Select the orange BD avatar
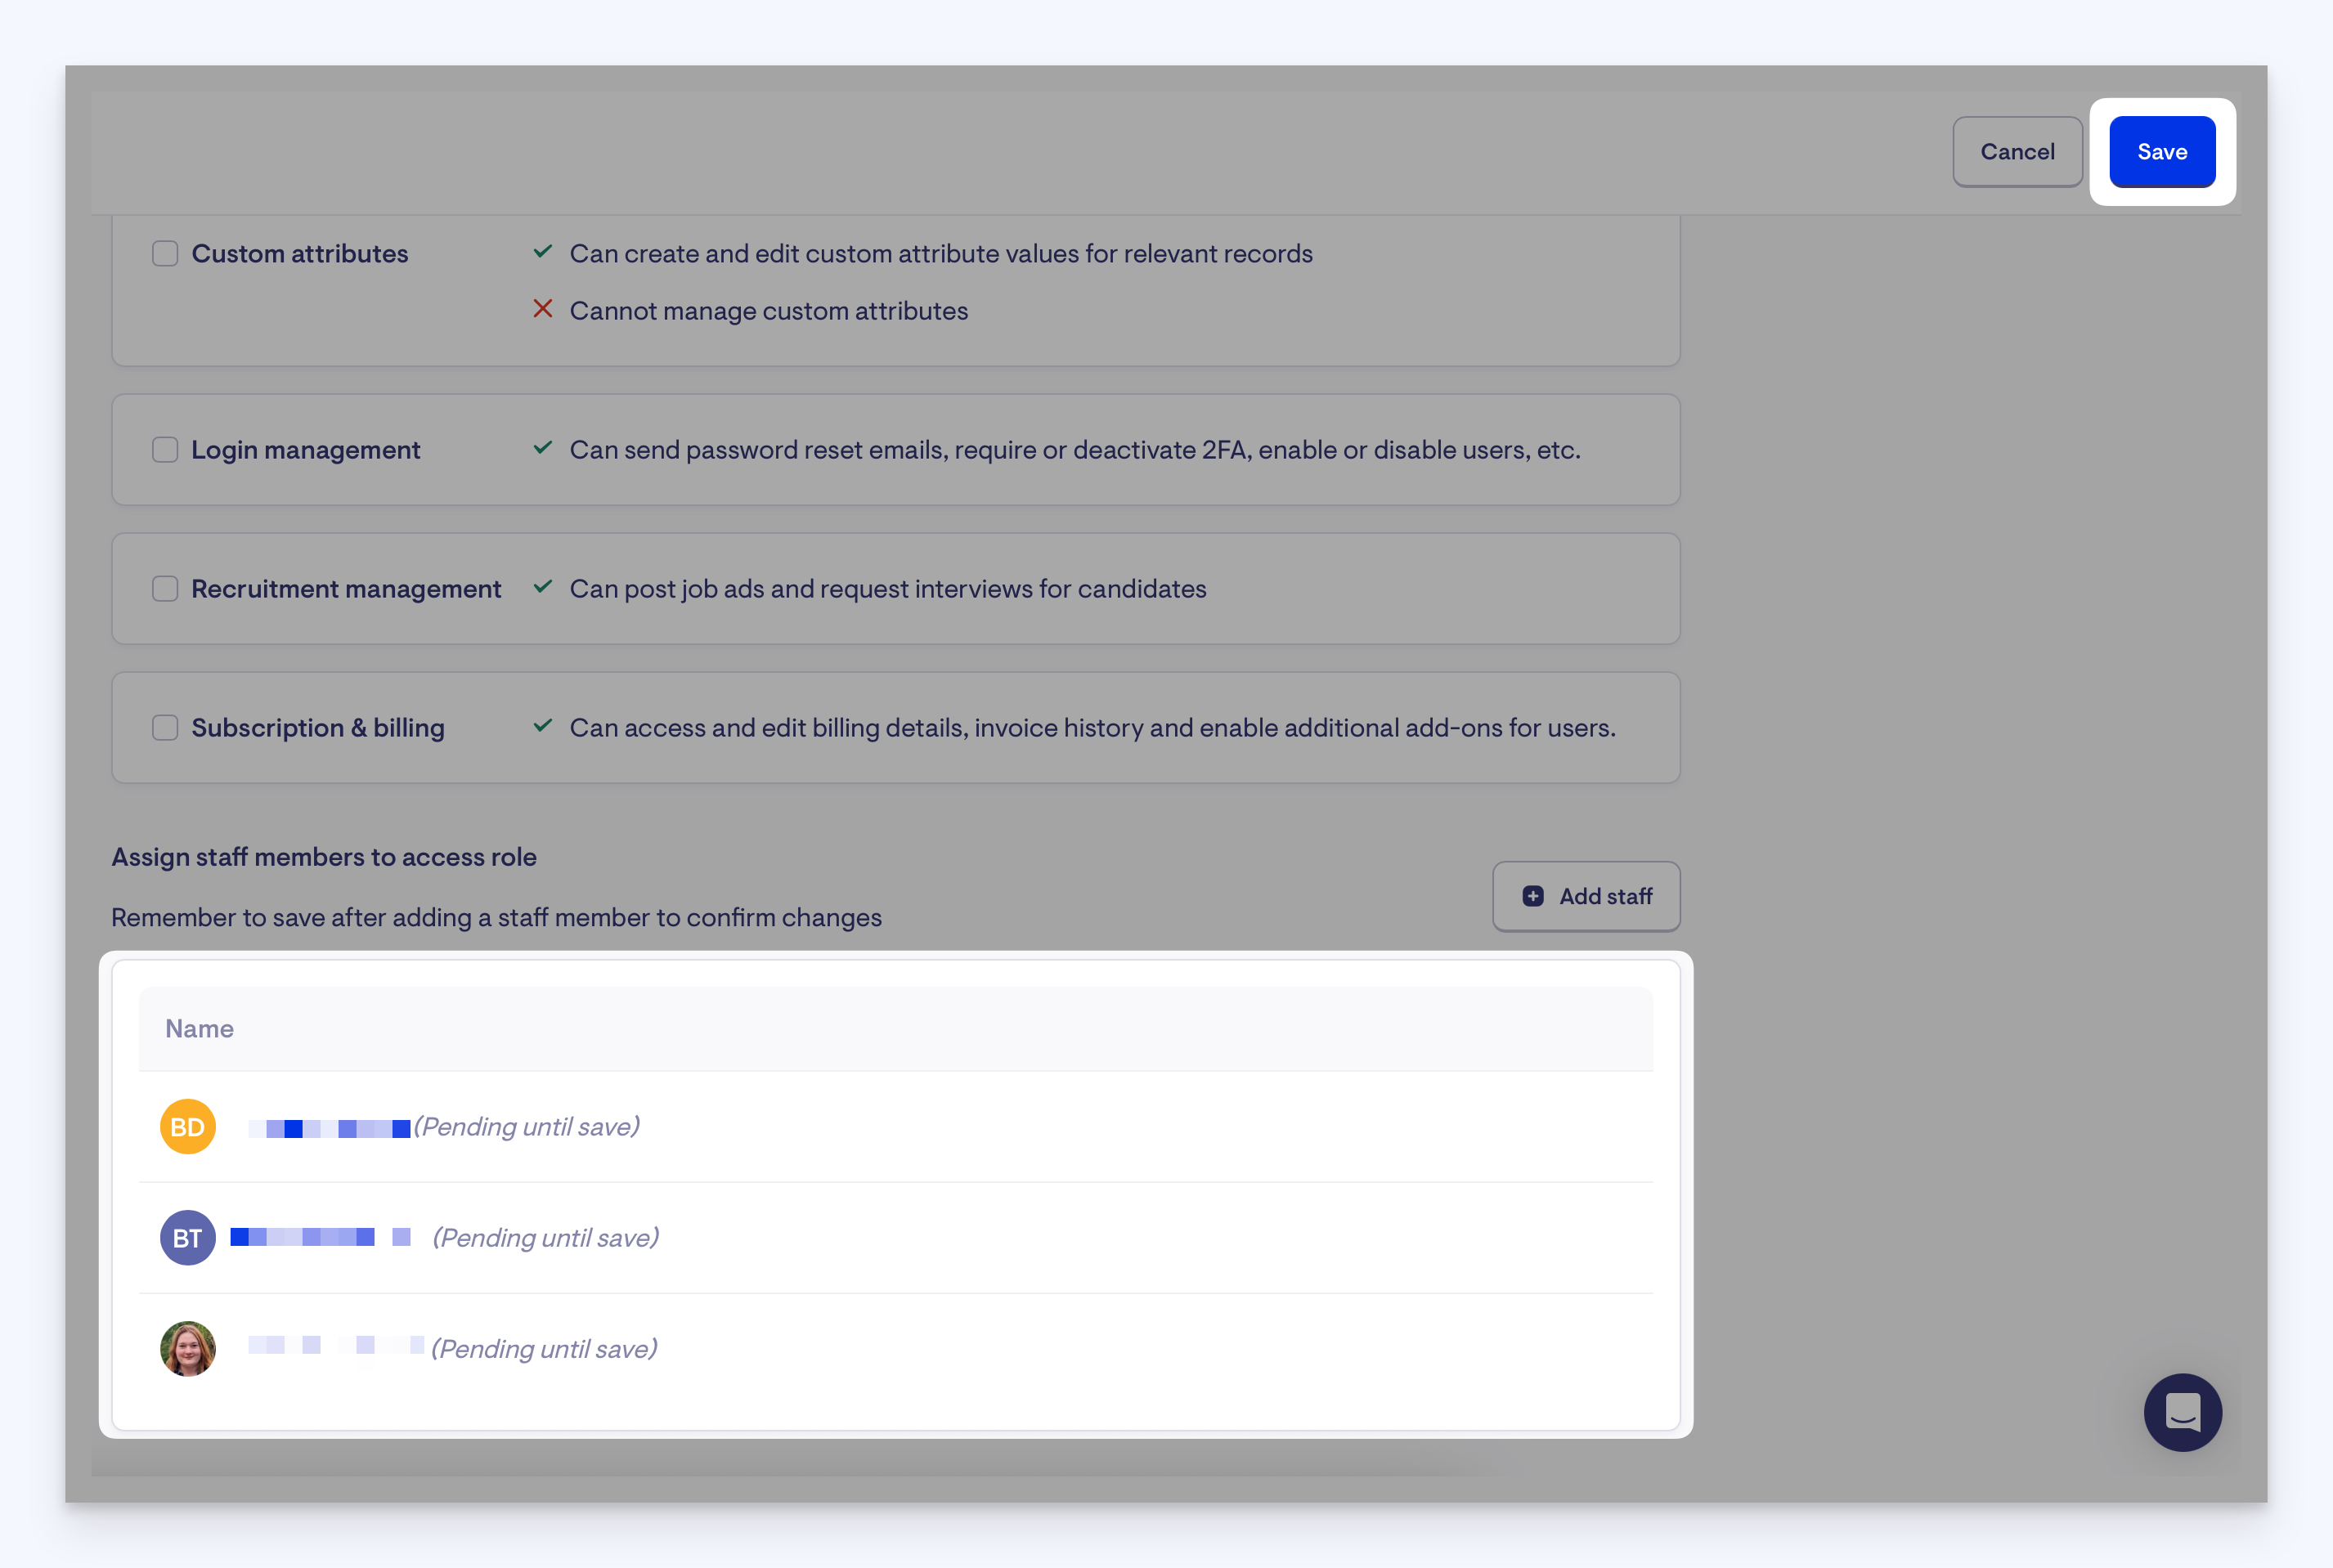The image size is (2333, 1568). tap(188, 1127)
